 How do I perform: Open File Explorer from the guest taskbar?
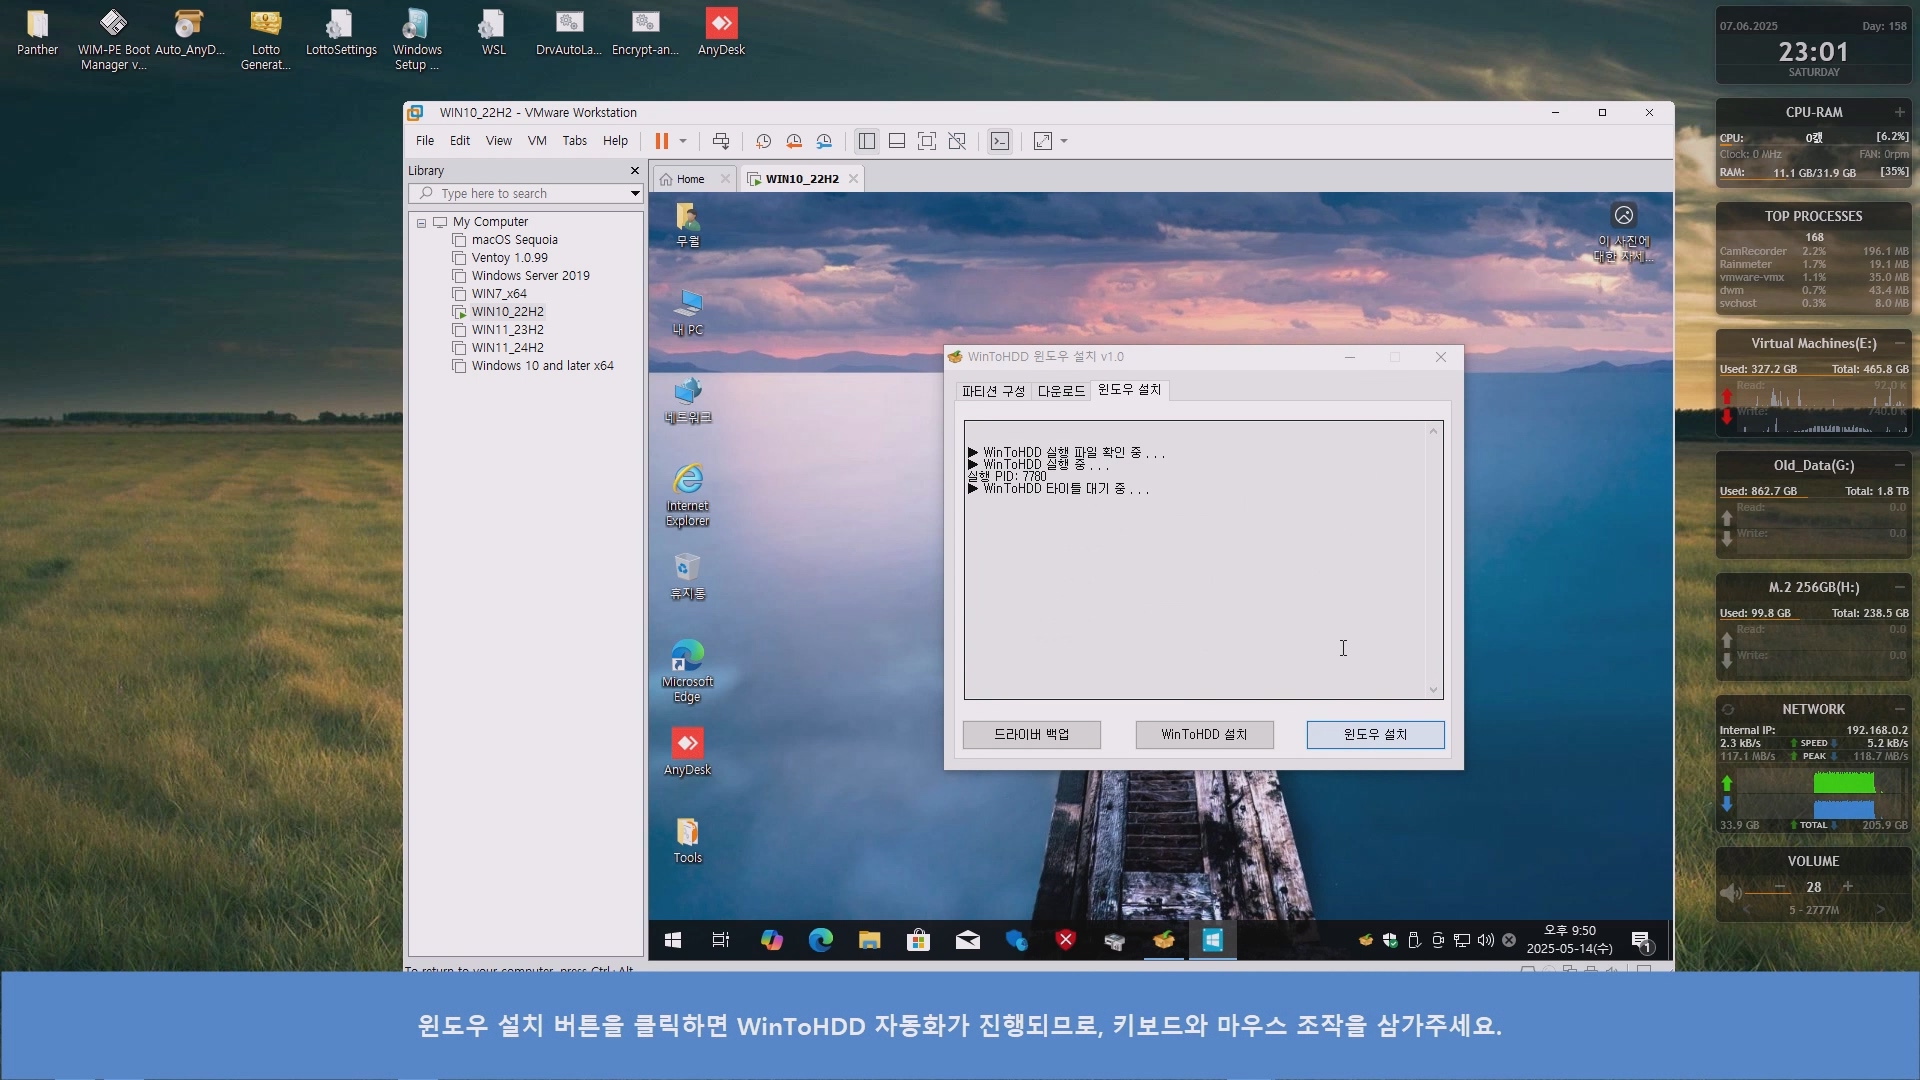869,941
